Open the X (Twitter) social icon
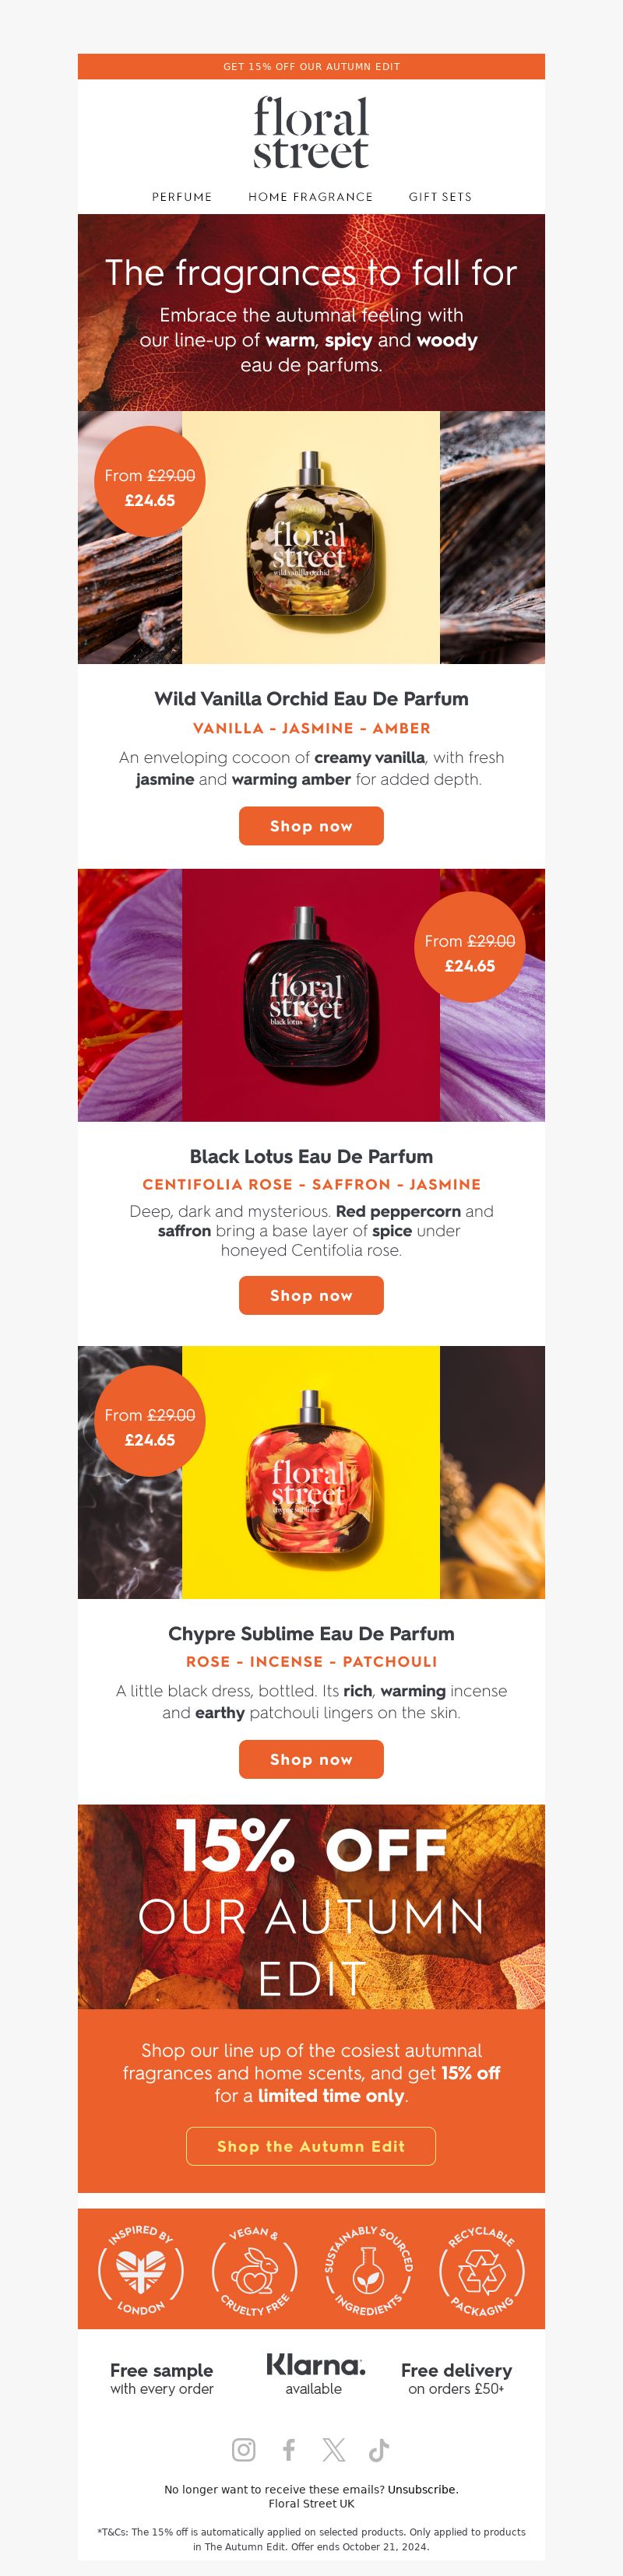This screenshot has height=2576, width=623. [334, 2449]
